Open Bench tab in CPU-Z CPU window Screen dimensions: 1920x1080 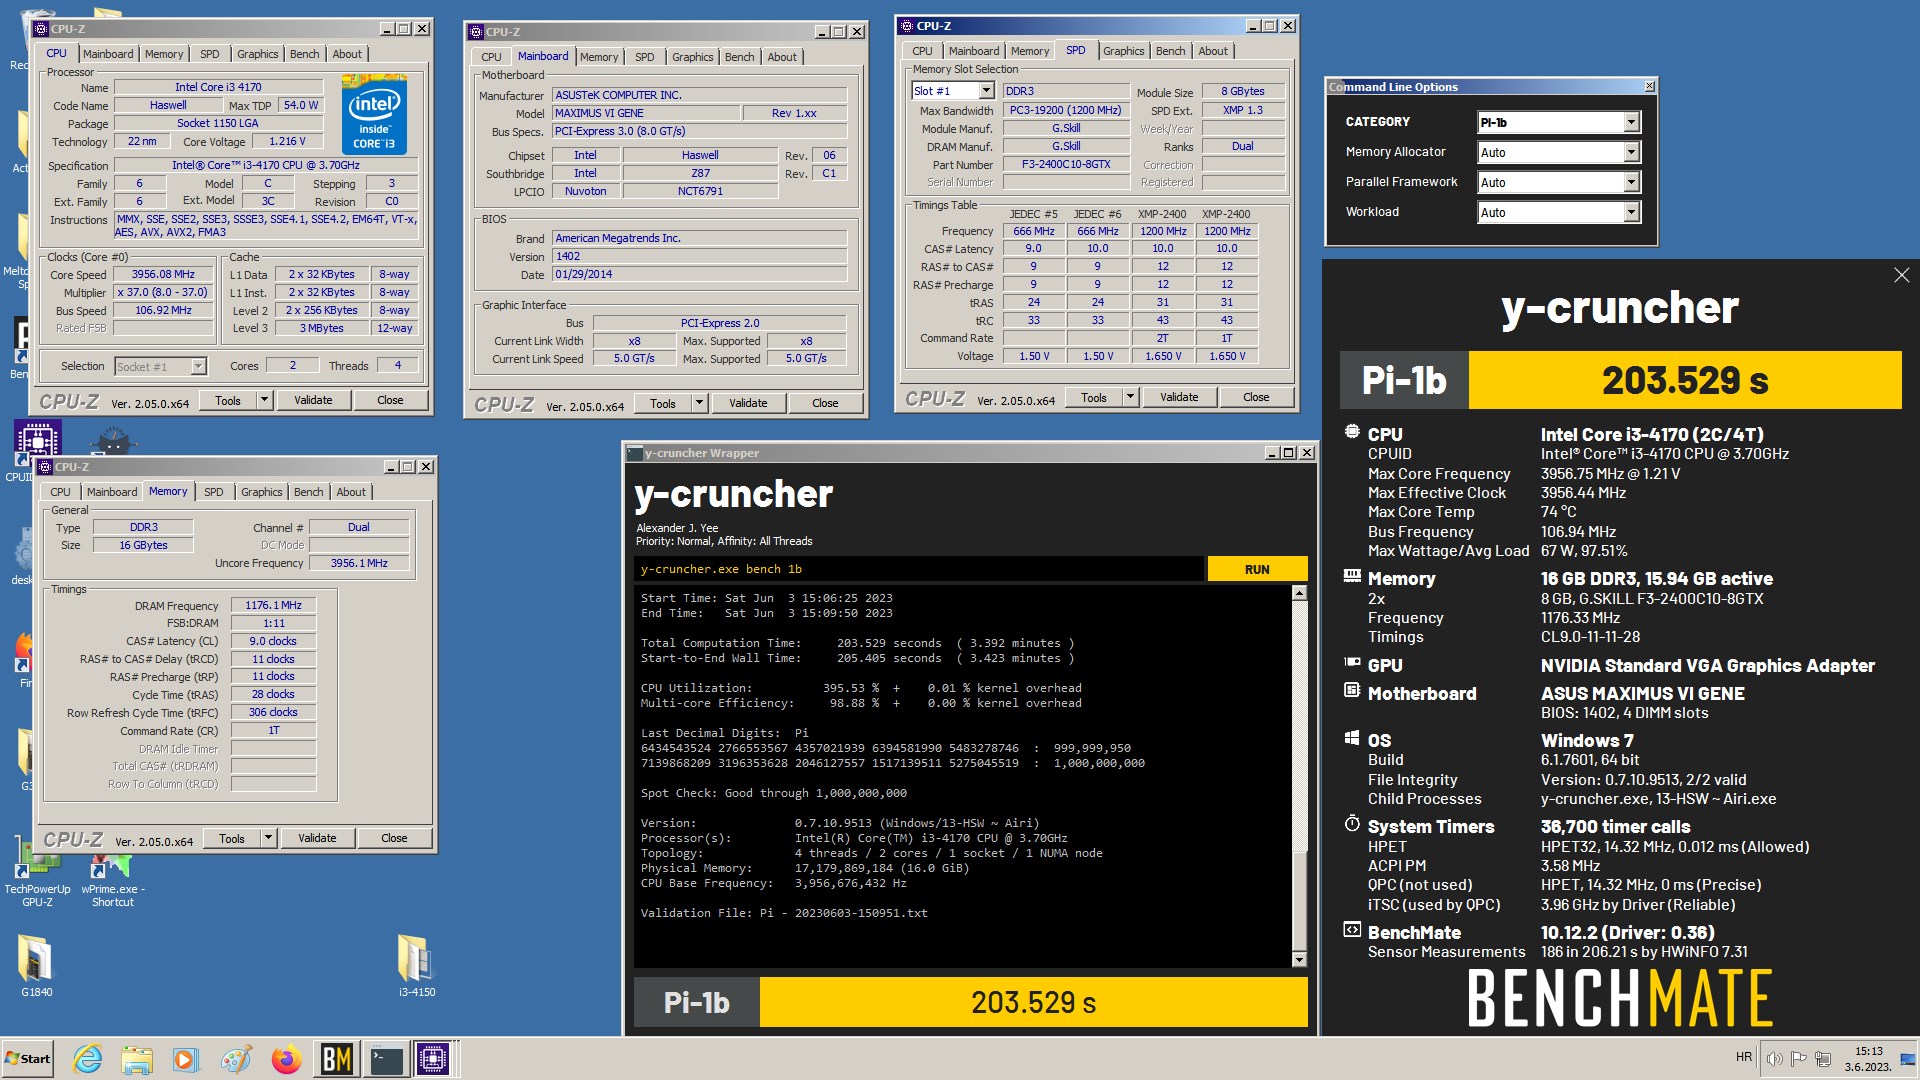tap(305, 54)
